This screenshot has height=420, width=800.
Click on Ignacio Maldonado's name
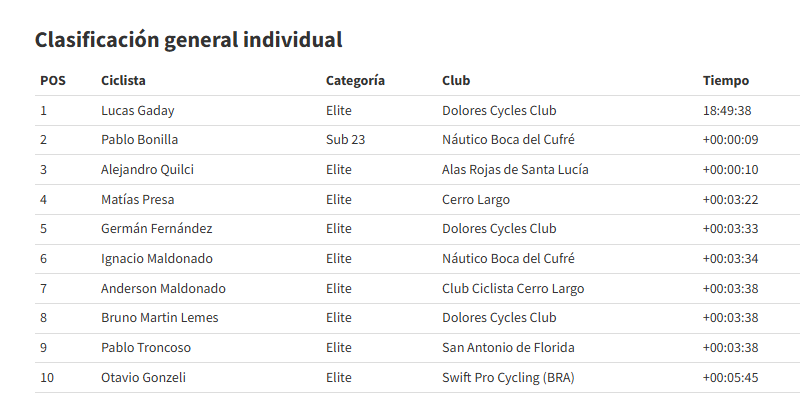click(157, 259)
